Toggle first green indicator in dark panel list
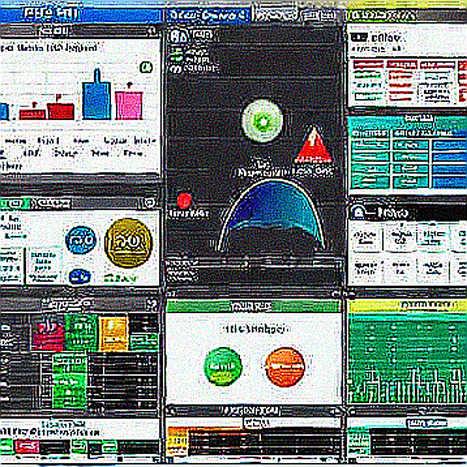The width and height of the screenshot is (467, 467). [x=176, y=51]
